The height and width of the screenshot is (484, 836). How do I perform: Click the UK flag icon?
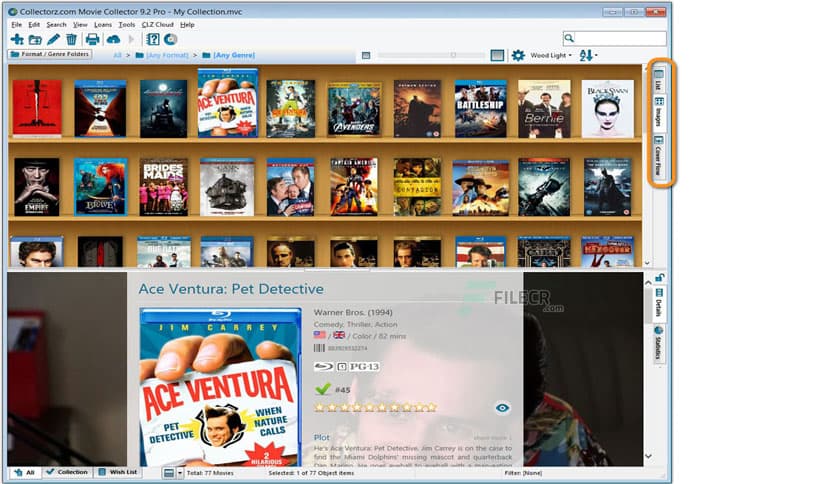point(339,335)
